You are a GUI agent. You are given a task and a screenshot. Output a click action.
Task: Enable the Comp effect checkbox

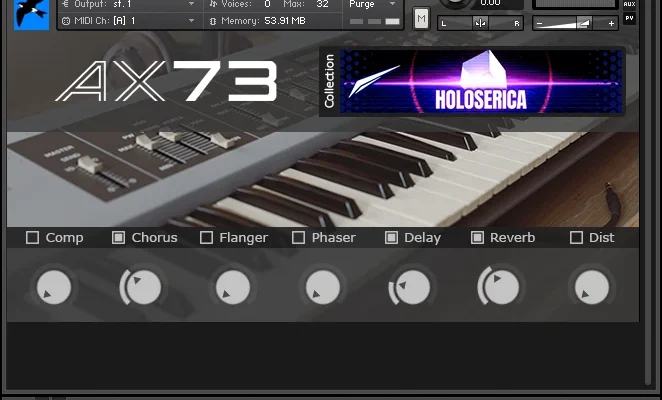pos(33,238)
